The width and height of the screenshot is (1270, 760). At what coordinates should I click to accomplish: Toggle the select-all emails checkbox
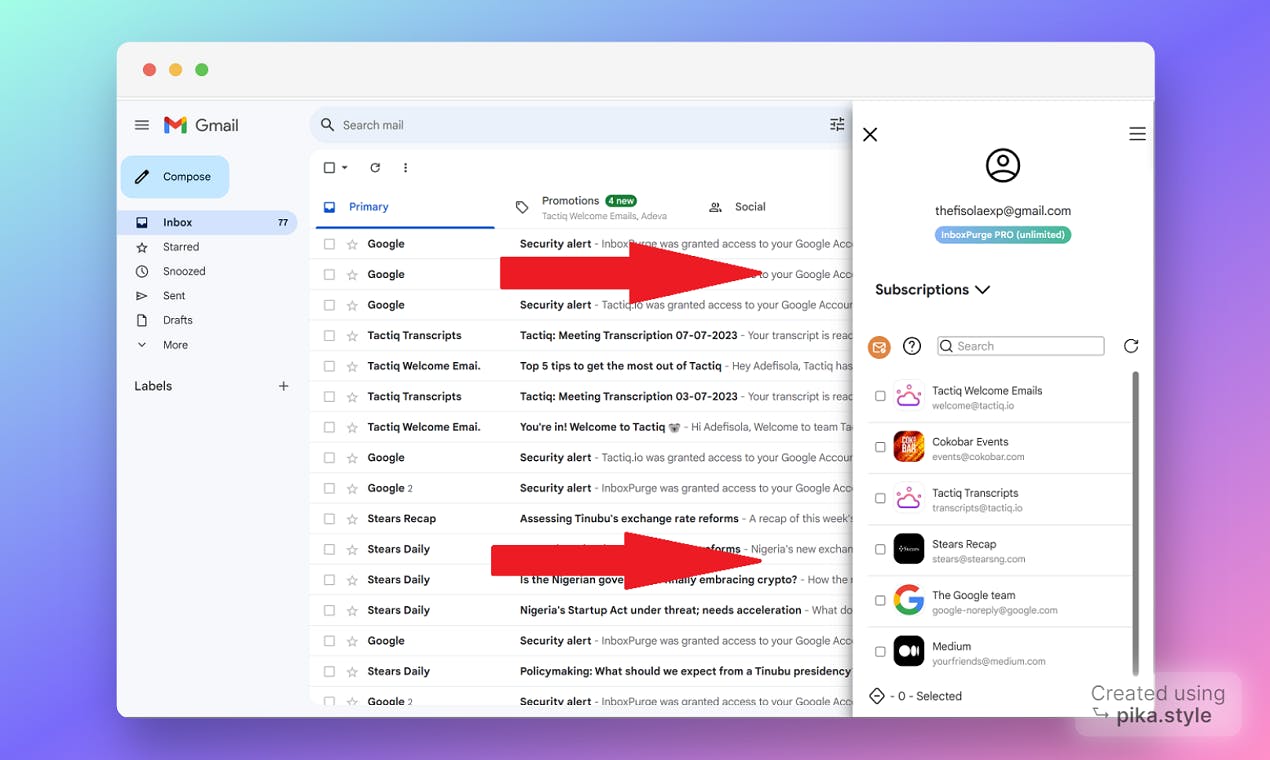pyautogui.click(x=329, y=168)
